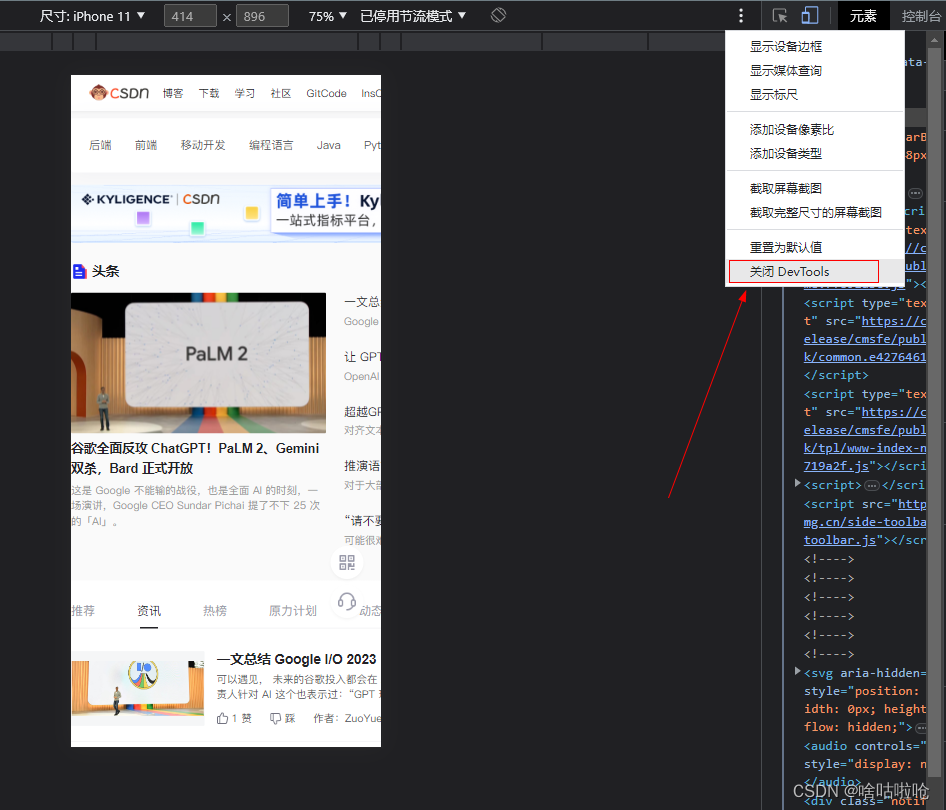Click the thumbs-up like icon
Screen dimensions: 946x810
(223, 718)
